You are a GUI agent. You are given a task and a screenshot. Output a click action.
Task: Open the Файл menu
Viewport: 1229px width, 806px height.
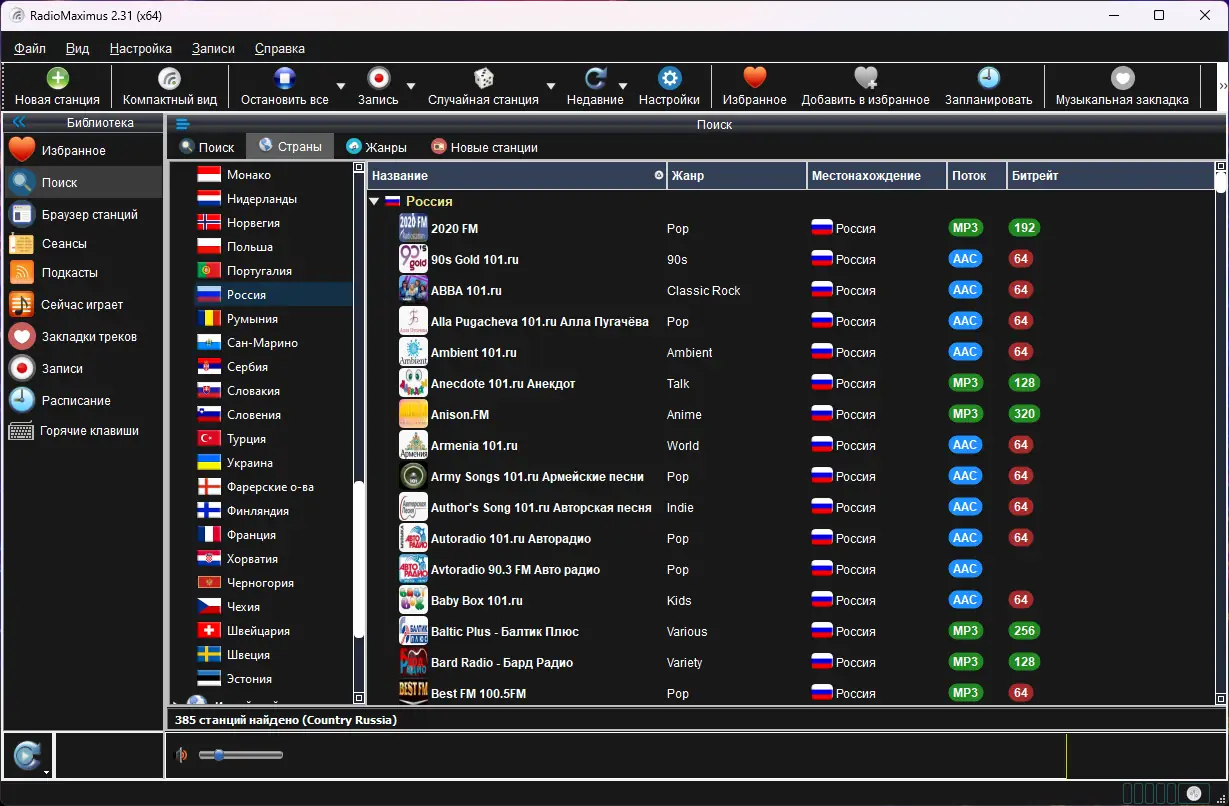(x=30, y=48)
